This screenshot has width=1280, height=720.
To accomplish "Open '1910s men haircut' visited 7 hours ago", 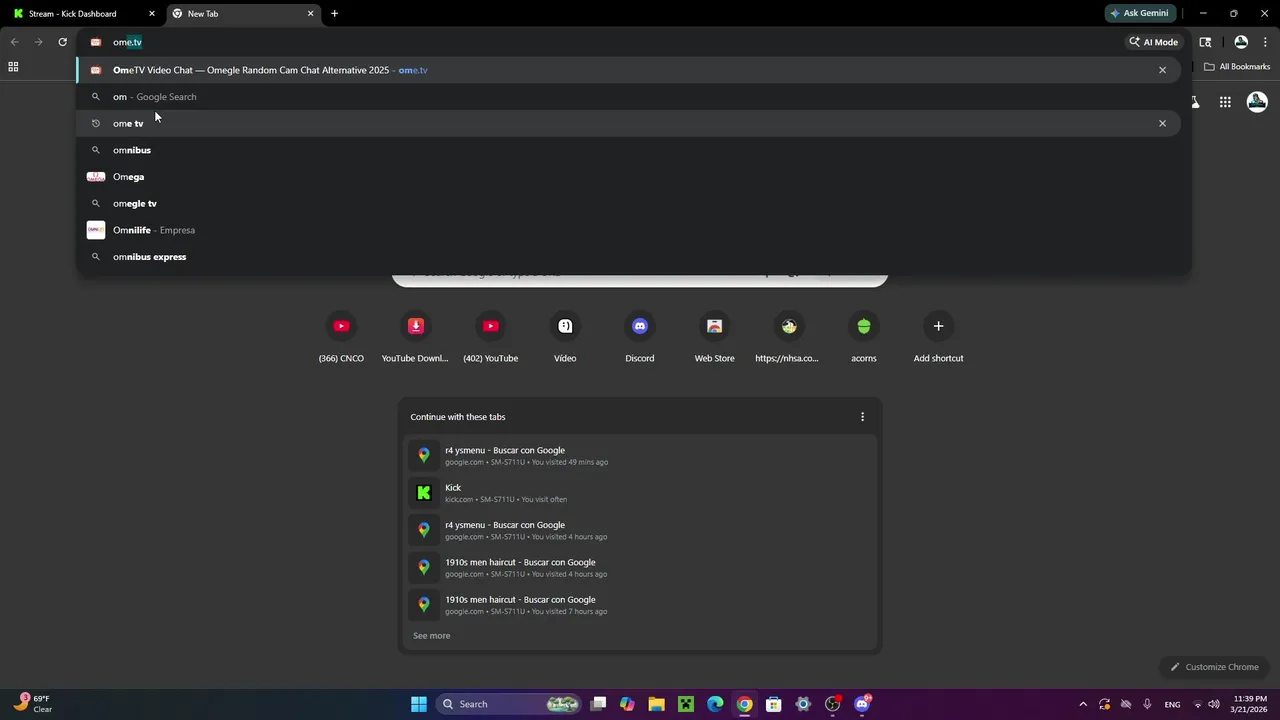I will (640, 605).
